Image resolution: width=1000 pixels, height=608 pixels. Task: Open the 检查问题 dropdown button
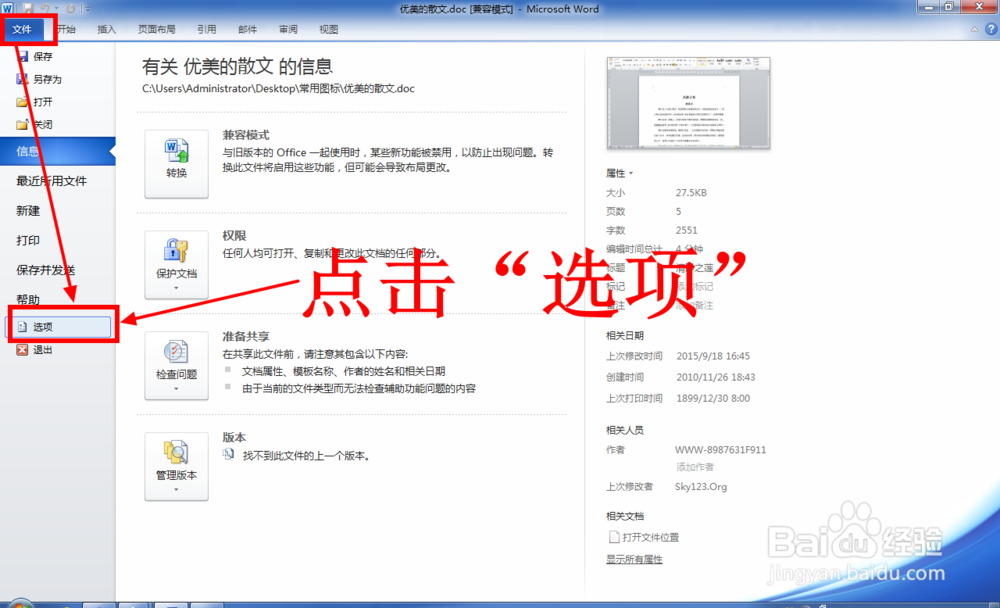coord(177,365)
